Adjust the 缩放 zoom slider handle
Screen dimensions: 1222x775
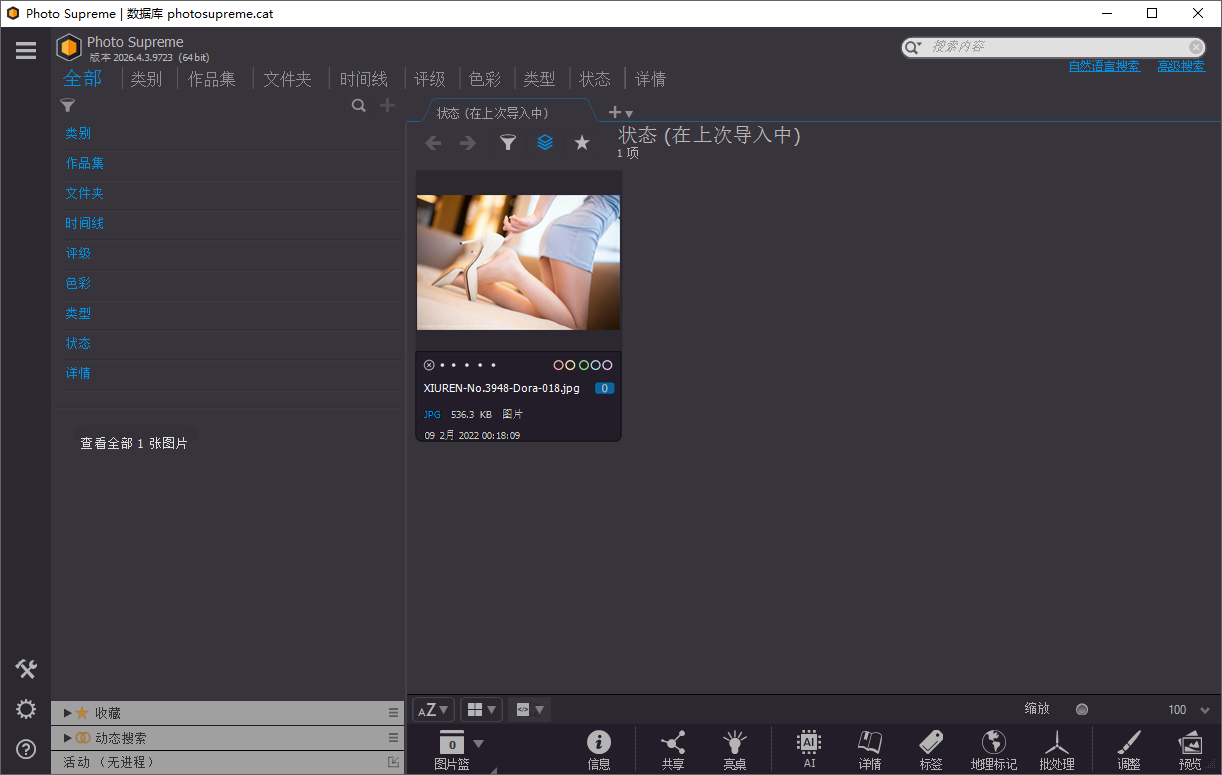click(x=1082, y=709)
